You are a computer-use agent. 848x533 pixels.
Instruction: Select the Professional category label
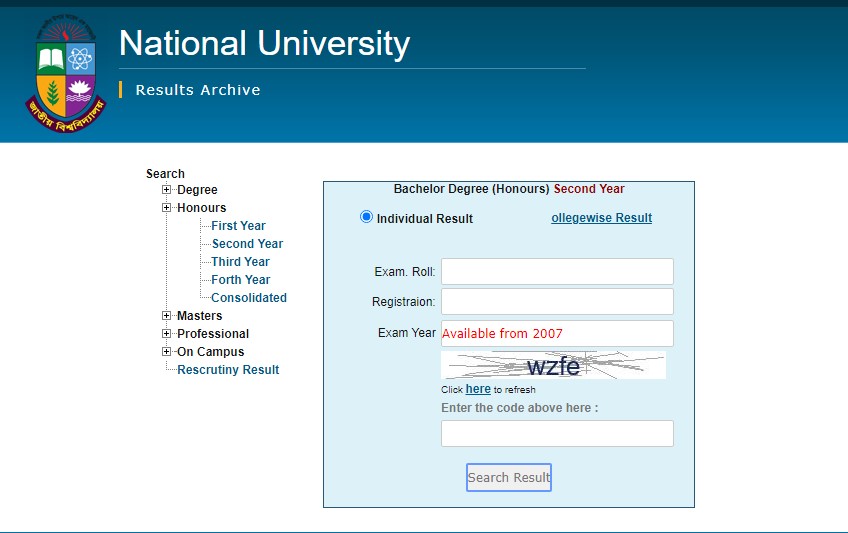coord(213,334)
